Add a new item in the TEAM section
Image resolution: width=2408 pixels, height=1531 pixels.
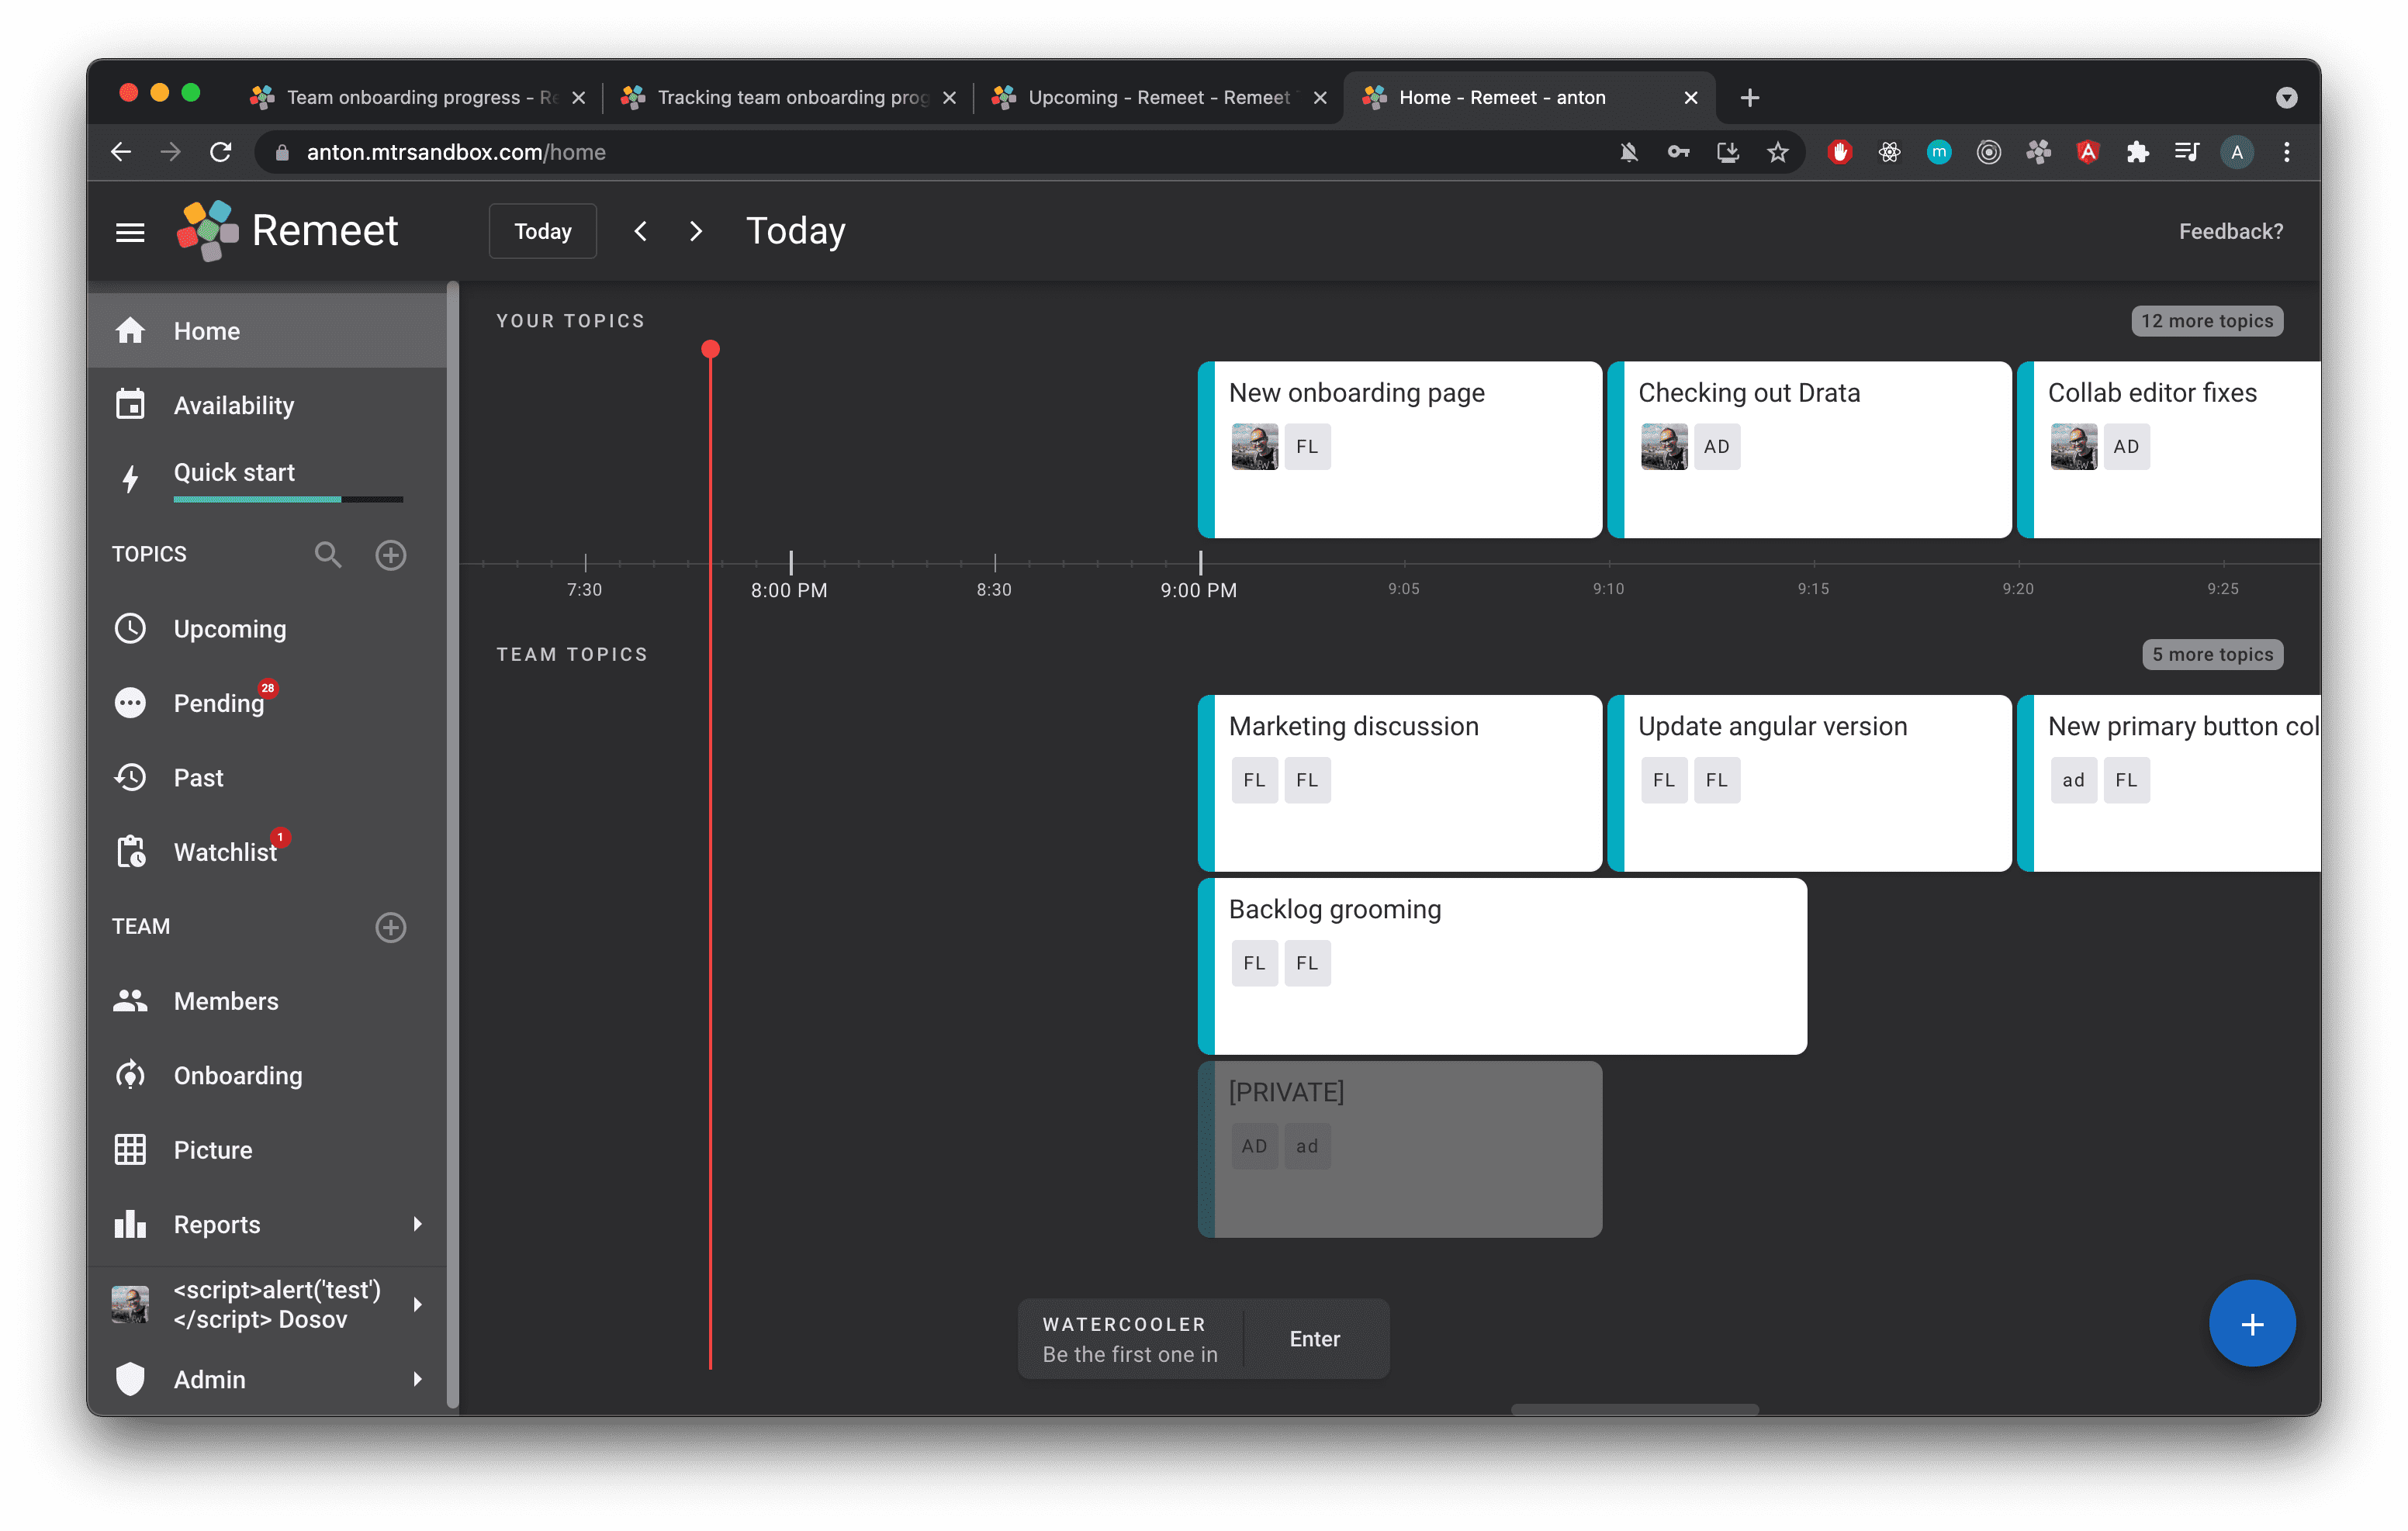pos(391,927)
